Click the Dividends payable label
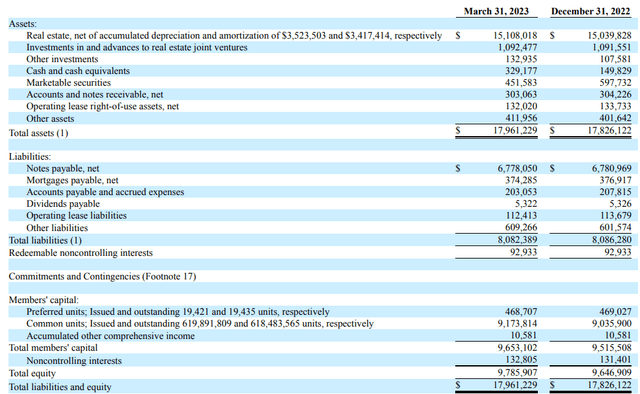640x394 pixels. click(x=63, y=204)
